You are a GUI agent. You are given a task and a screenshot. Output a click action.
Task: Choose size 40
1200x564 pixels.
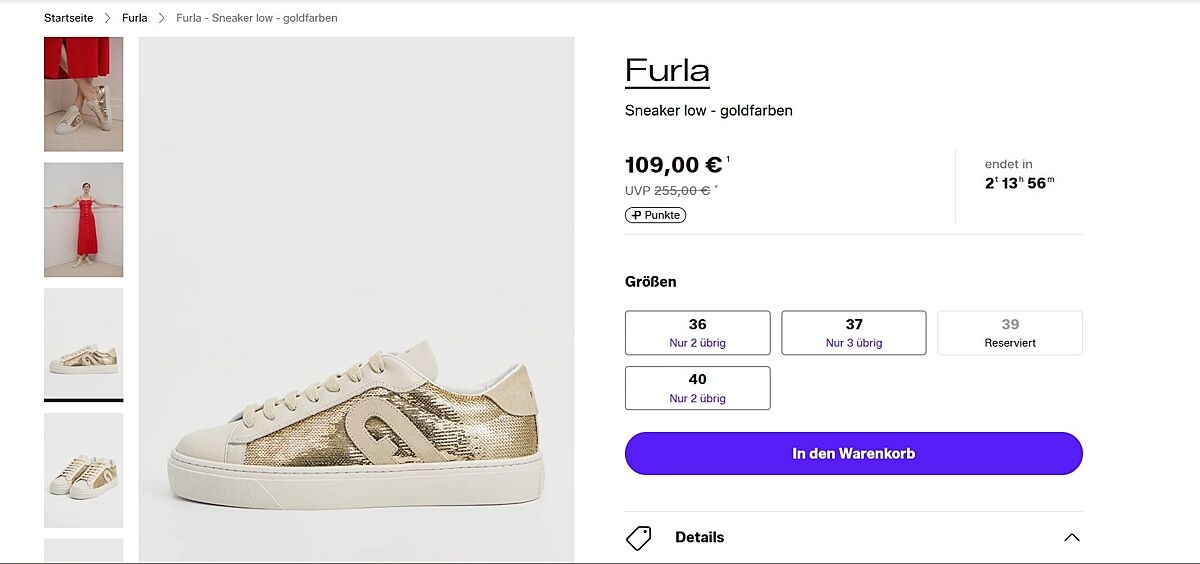coord(698,388)
